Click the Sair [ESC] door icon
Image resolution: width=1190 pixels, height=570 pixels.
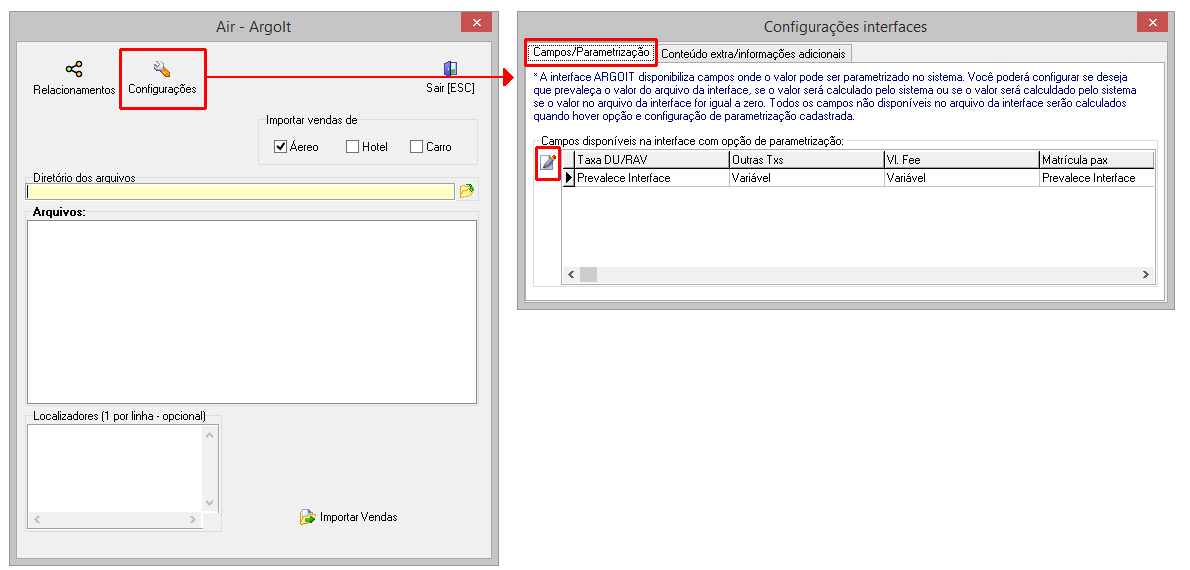[x=450, y=69]
